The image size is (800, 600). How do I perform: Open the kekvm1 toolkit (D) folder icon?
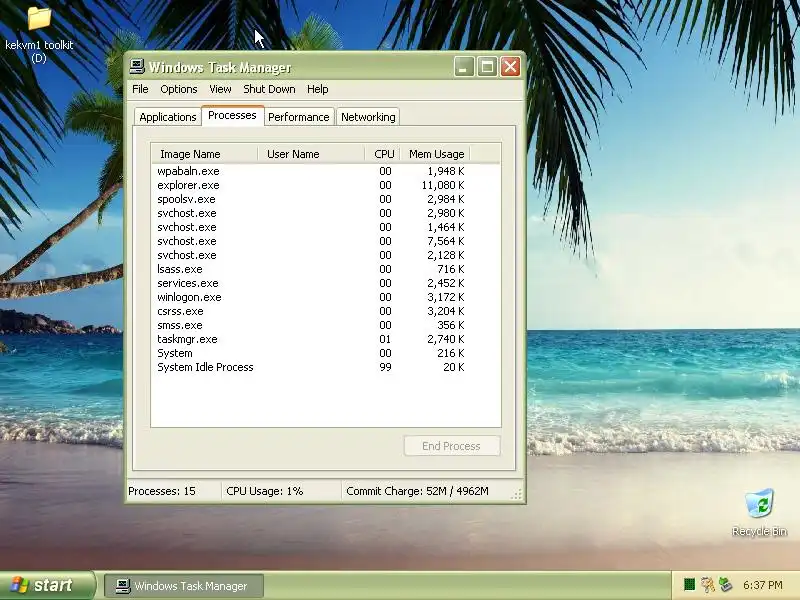39,18
